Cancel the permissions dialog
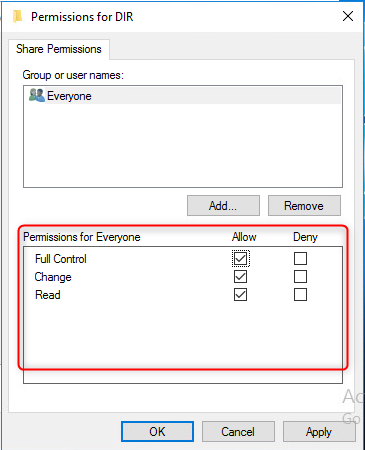This screenshot has height=450, width=365. (238, 432)
